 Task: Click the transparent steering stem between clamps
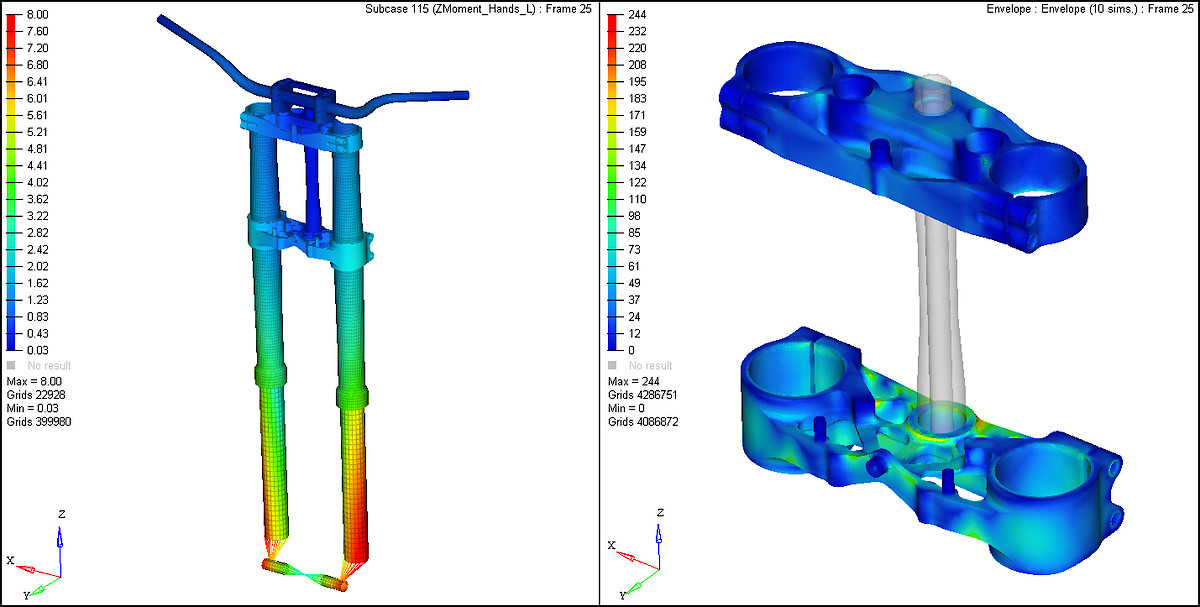coord(936,300)
